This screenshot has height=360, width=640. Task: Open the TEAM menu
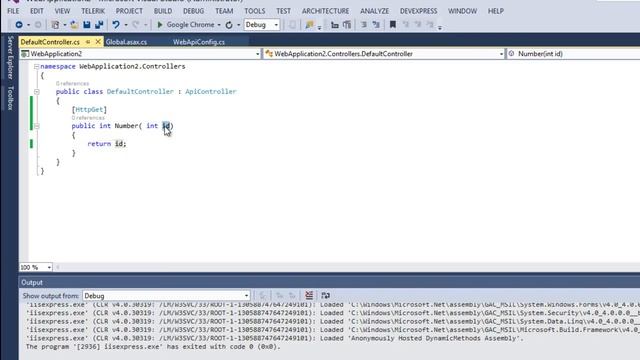coord(224,11)
